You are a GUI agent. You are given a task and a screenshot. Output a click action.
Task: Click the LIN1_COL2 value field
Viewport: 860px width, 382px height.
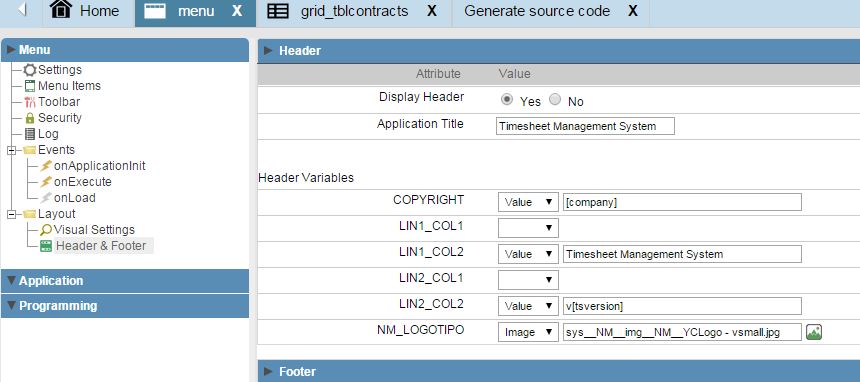tap(682, 254)
